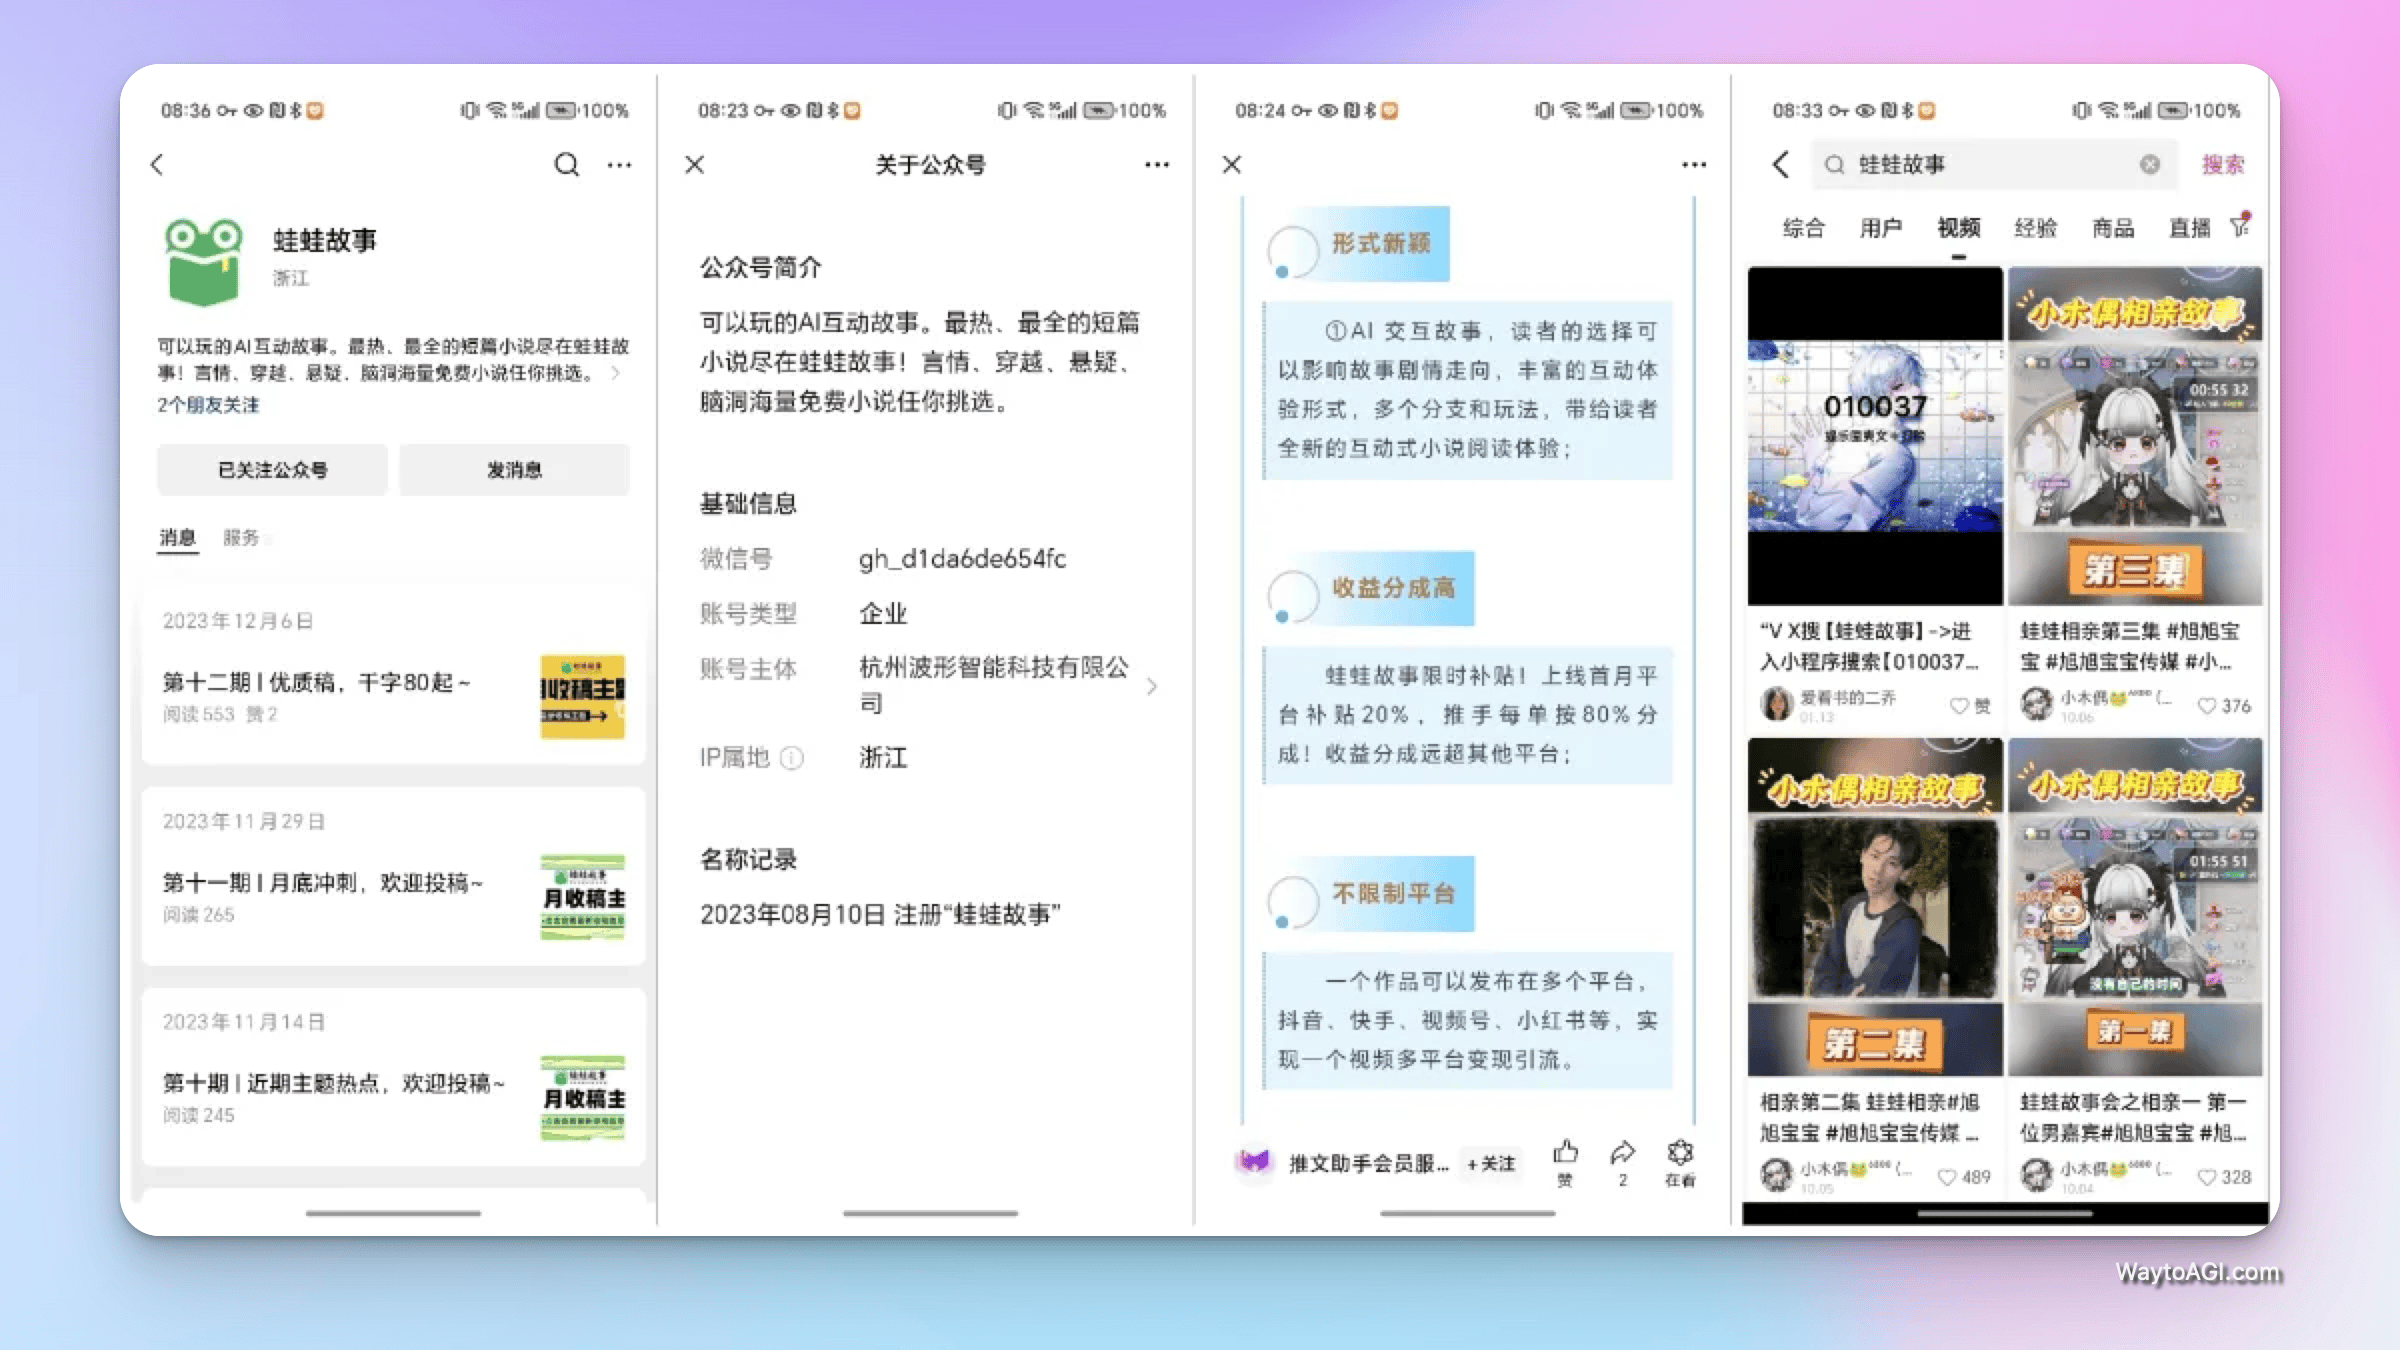Open the green 月收稿 thumbnail of 第十一期

[x=582, y=897]
